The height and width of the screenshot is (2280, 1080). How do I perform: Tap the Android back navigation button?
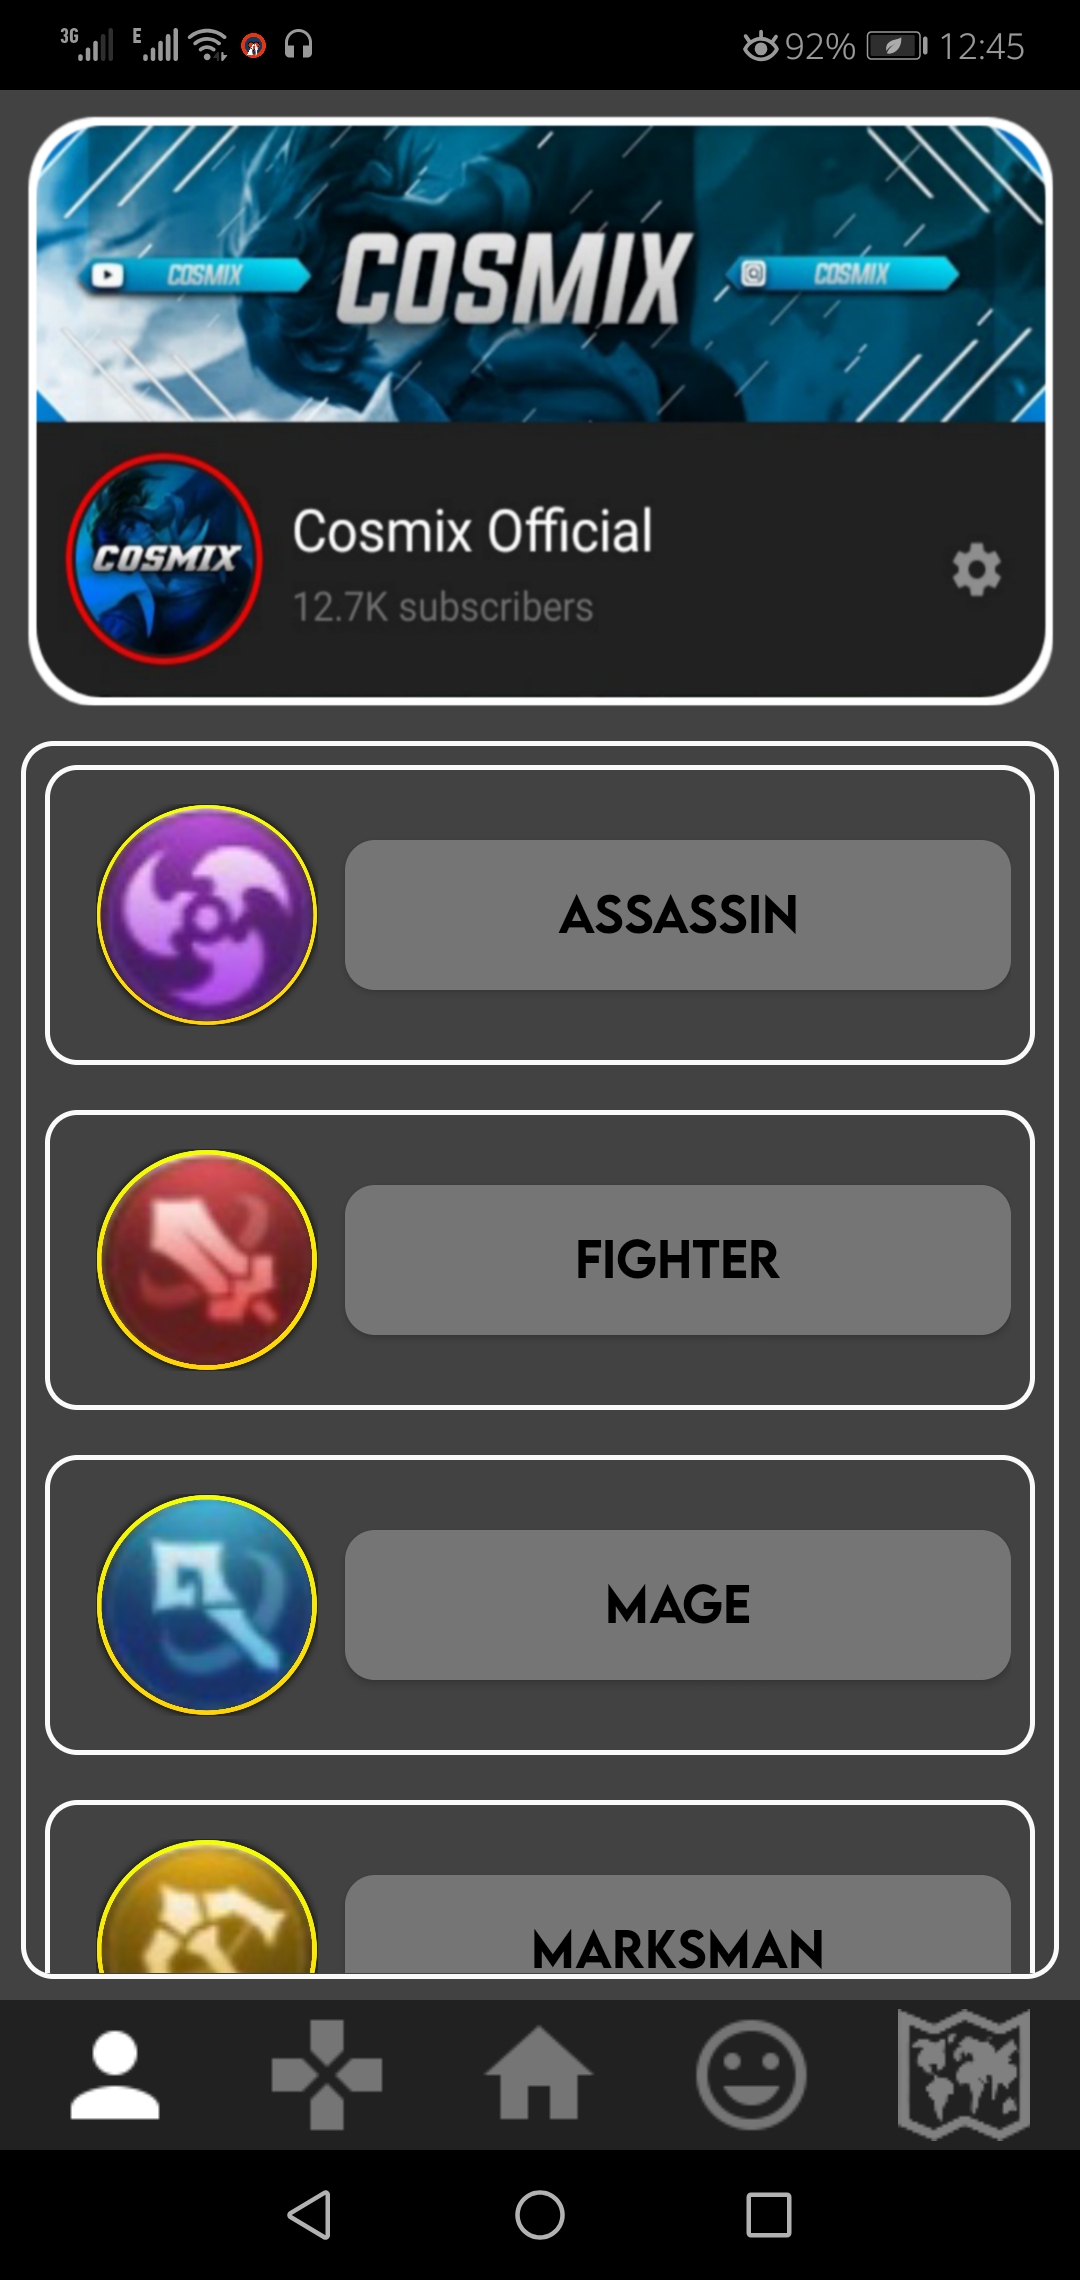tap(309, 2214)
